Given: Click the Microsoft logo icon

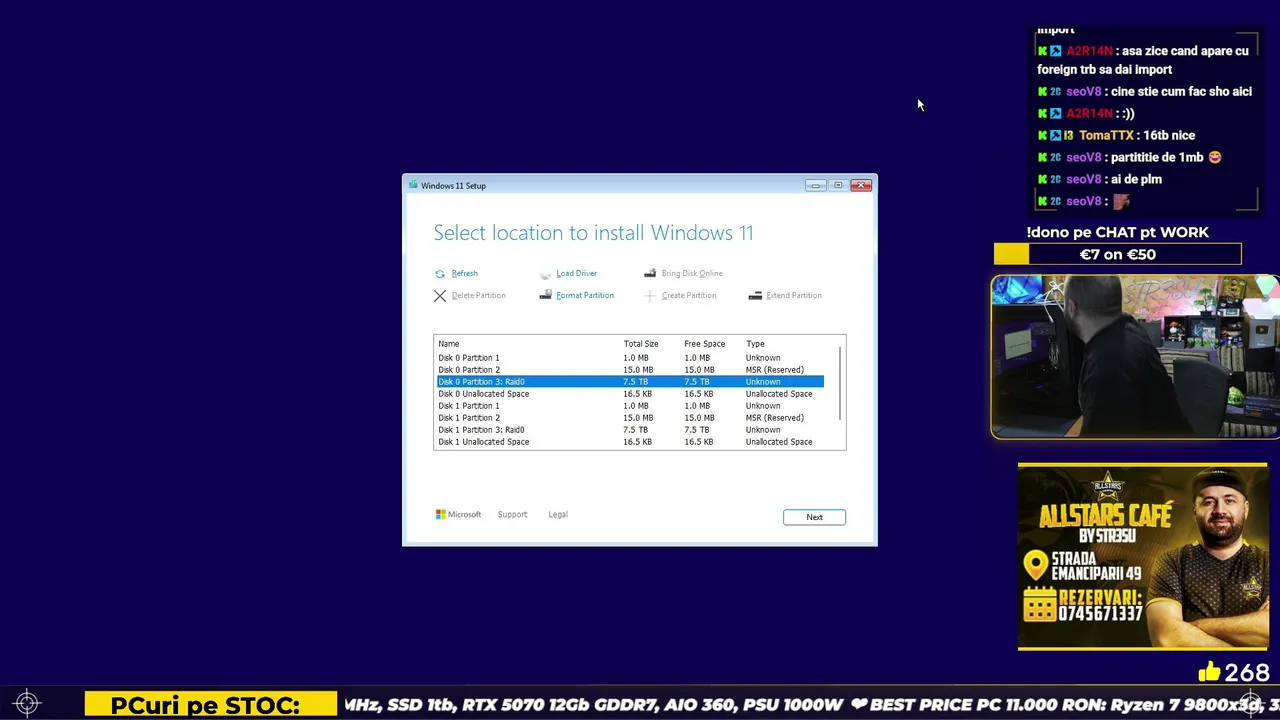Looking at the screenshot, I should 440,515.
